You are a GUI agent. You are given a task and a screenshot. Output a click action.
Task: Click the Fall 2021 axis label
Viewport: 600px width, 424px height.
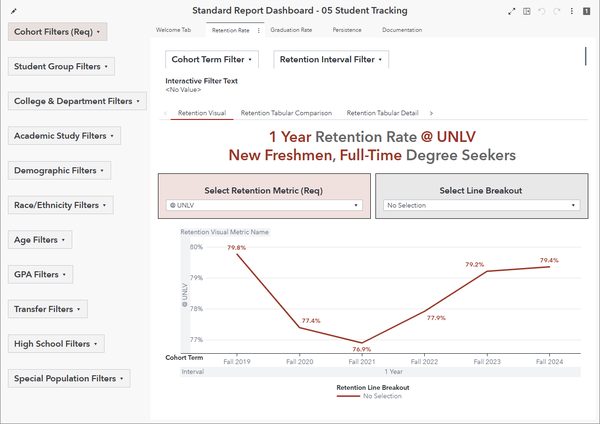[x=362, y=362]
